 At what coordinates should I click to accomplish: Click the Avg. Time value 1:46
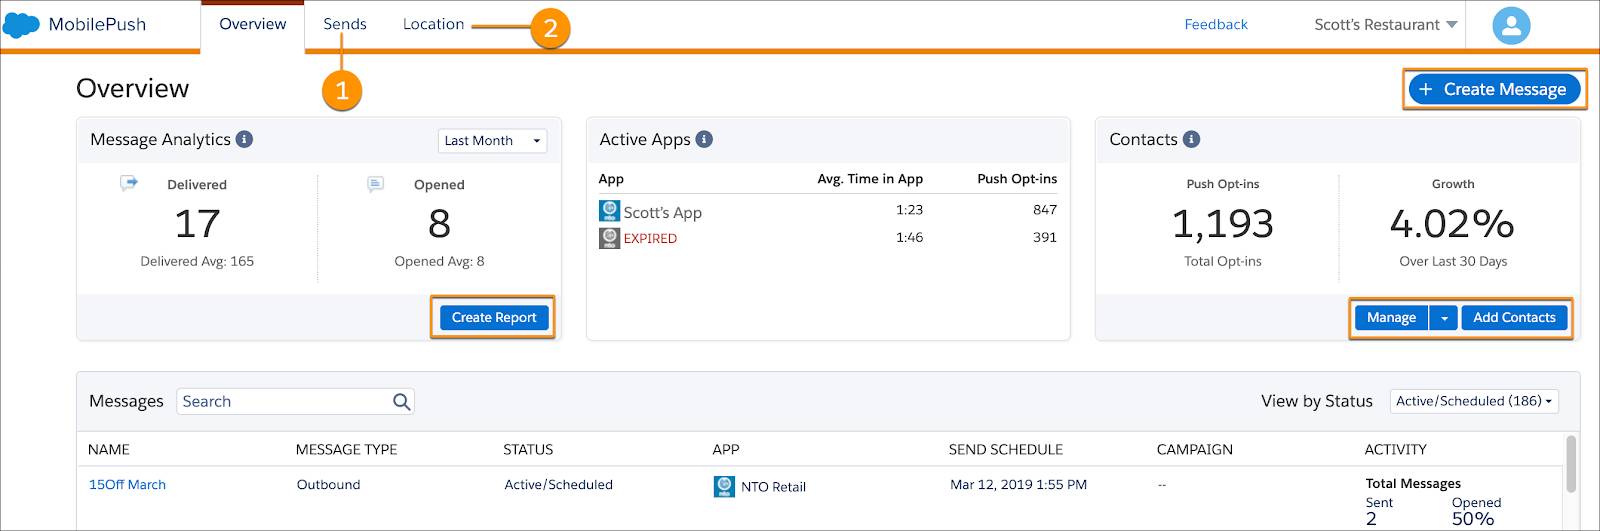909,237
